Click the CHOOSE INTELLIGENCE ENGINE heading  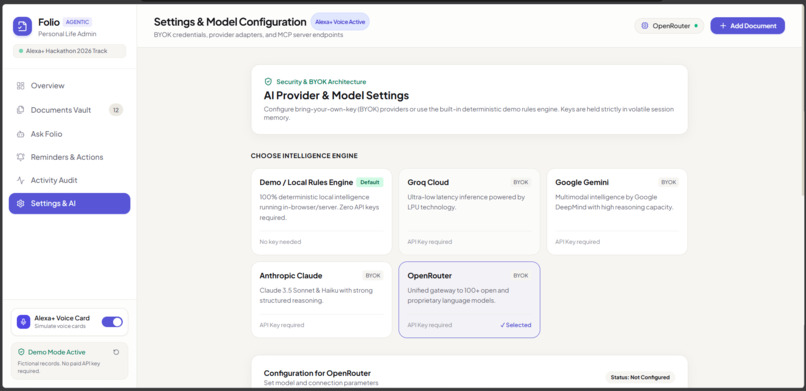304,156
